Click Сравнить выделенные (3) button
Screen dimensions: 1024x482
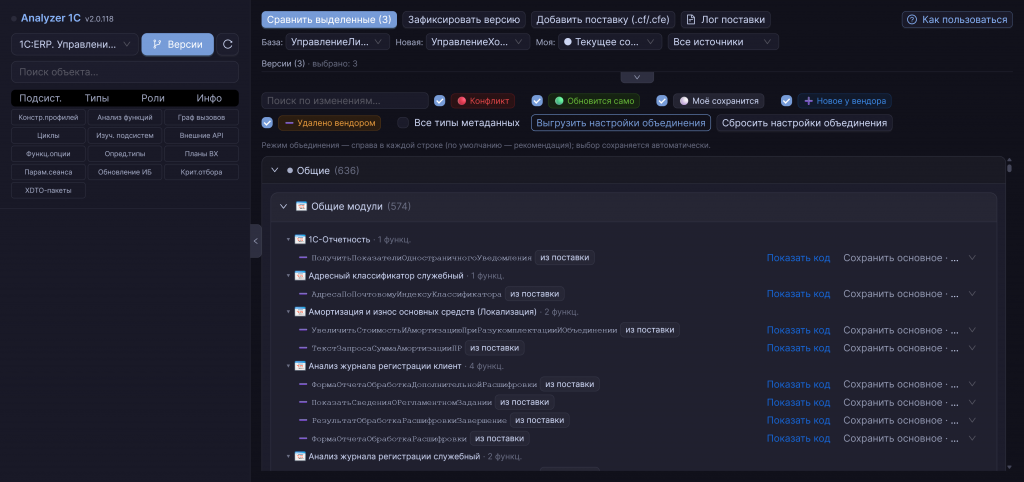click(x=329, y=20)
